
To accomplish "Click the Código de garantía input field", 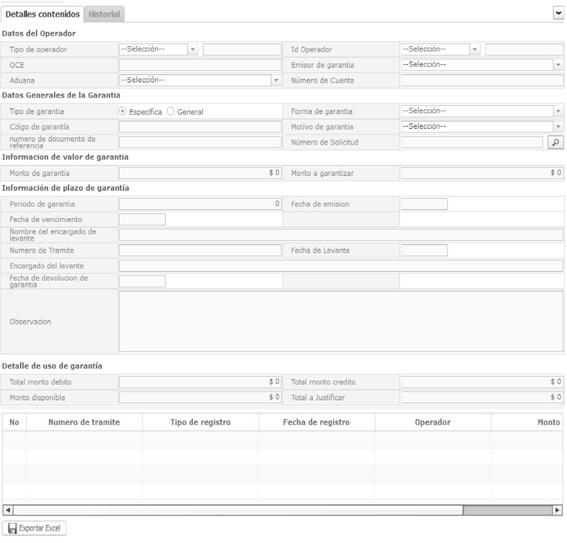I will click(200, 127).
